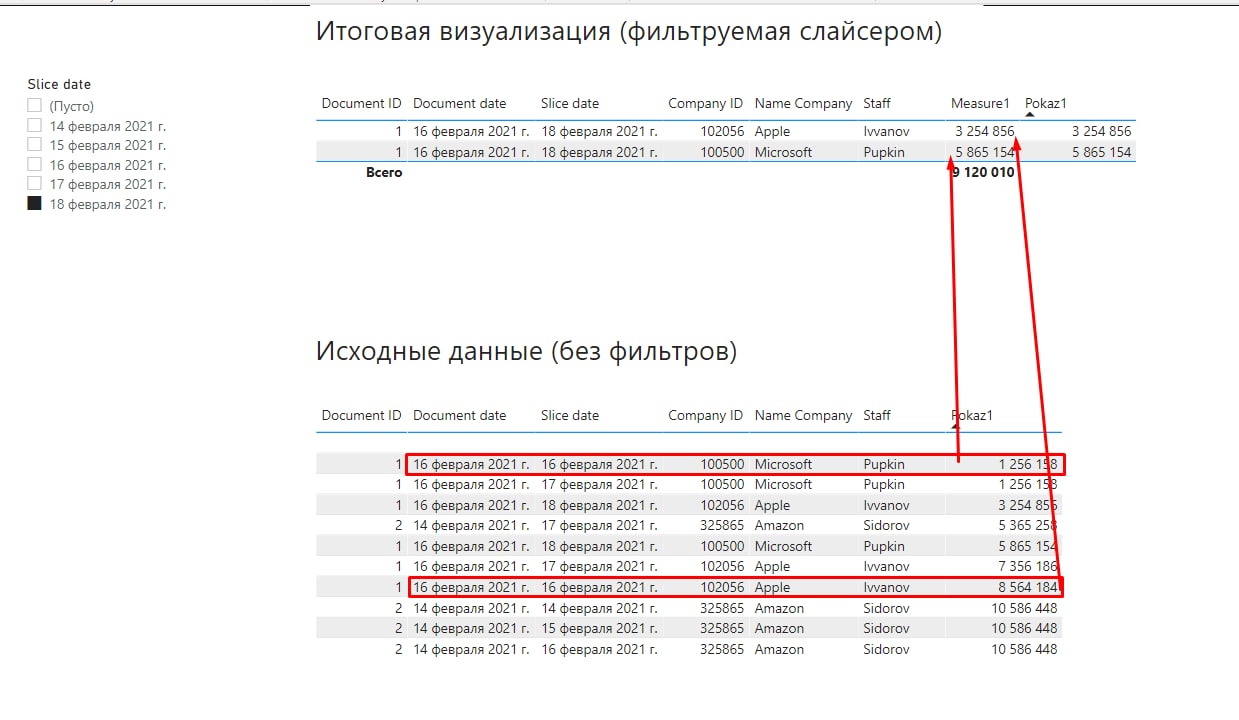Image resolution: width=1239 pixels, height=720 pixels.
Task: Sort top table by Document date header
Action: pyautogui.click(x=459, y=103)
